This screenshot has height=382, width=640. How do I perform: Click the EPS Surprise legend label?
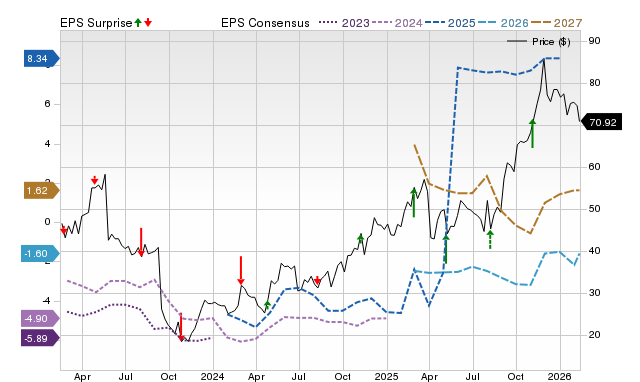click(x=96, y=23)
